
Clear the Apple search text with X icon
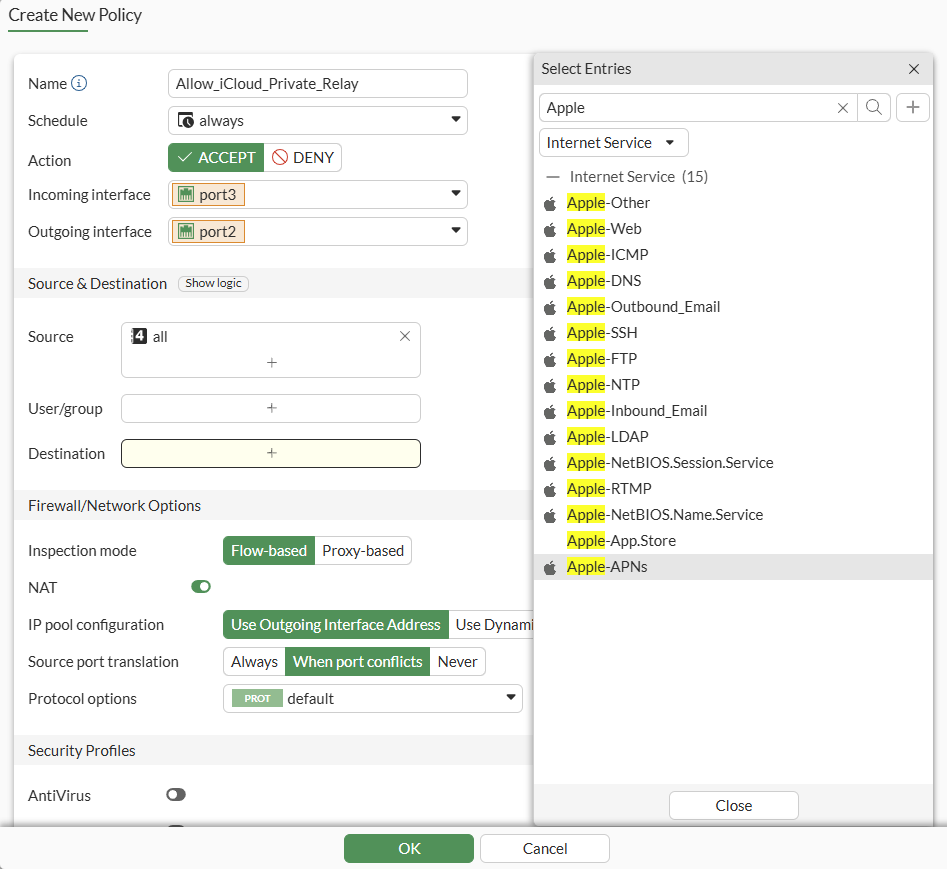843,108
